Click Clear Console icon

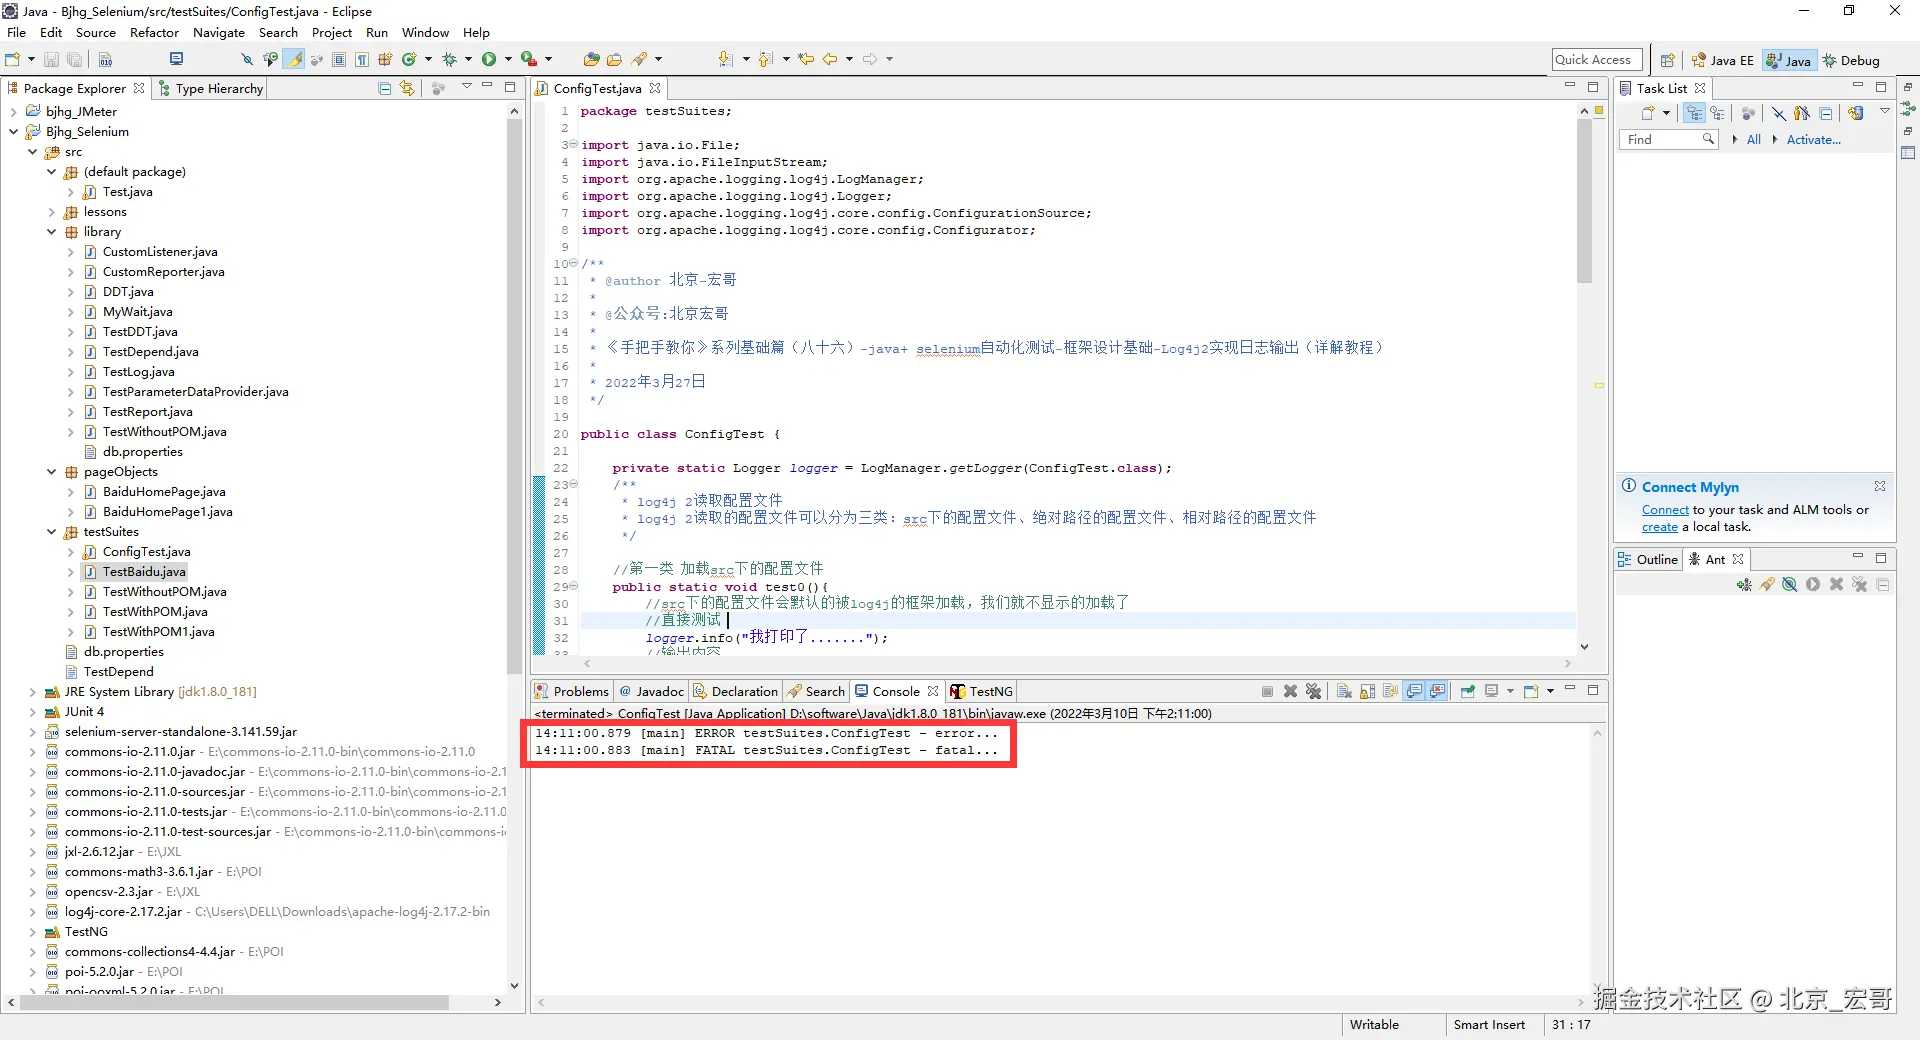[x=1344, y=691]
